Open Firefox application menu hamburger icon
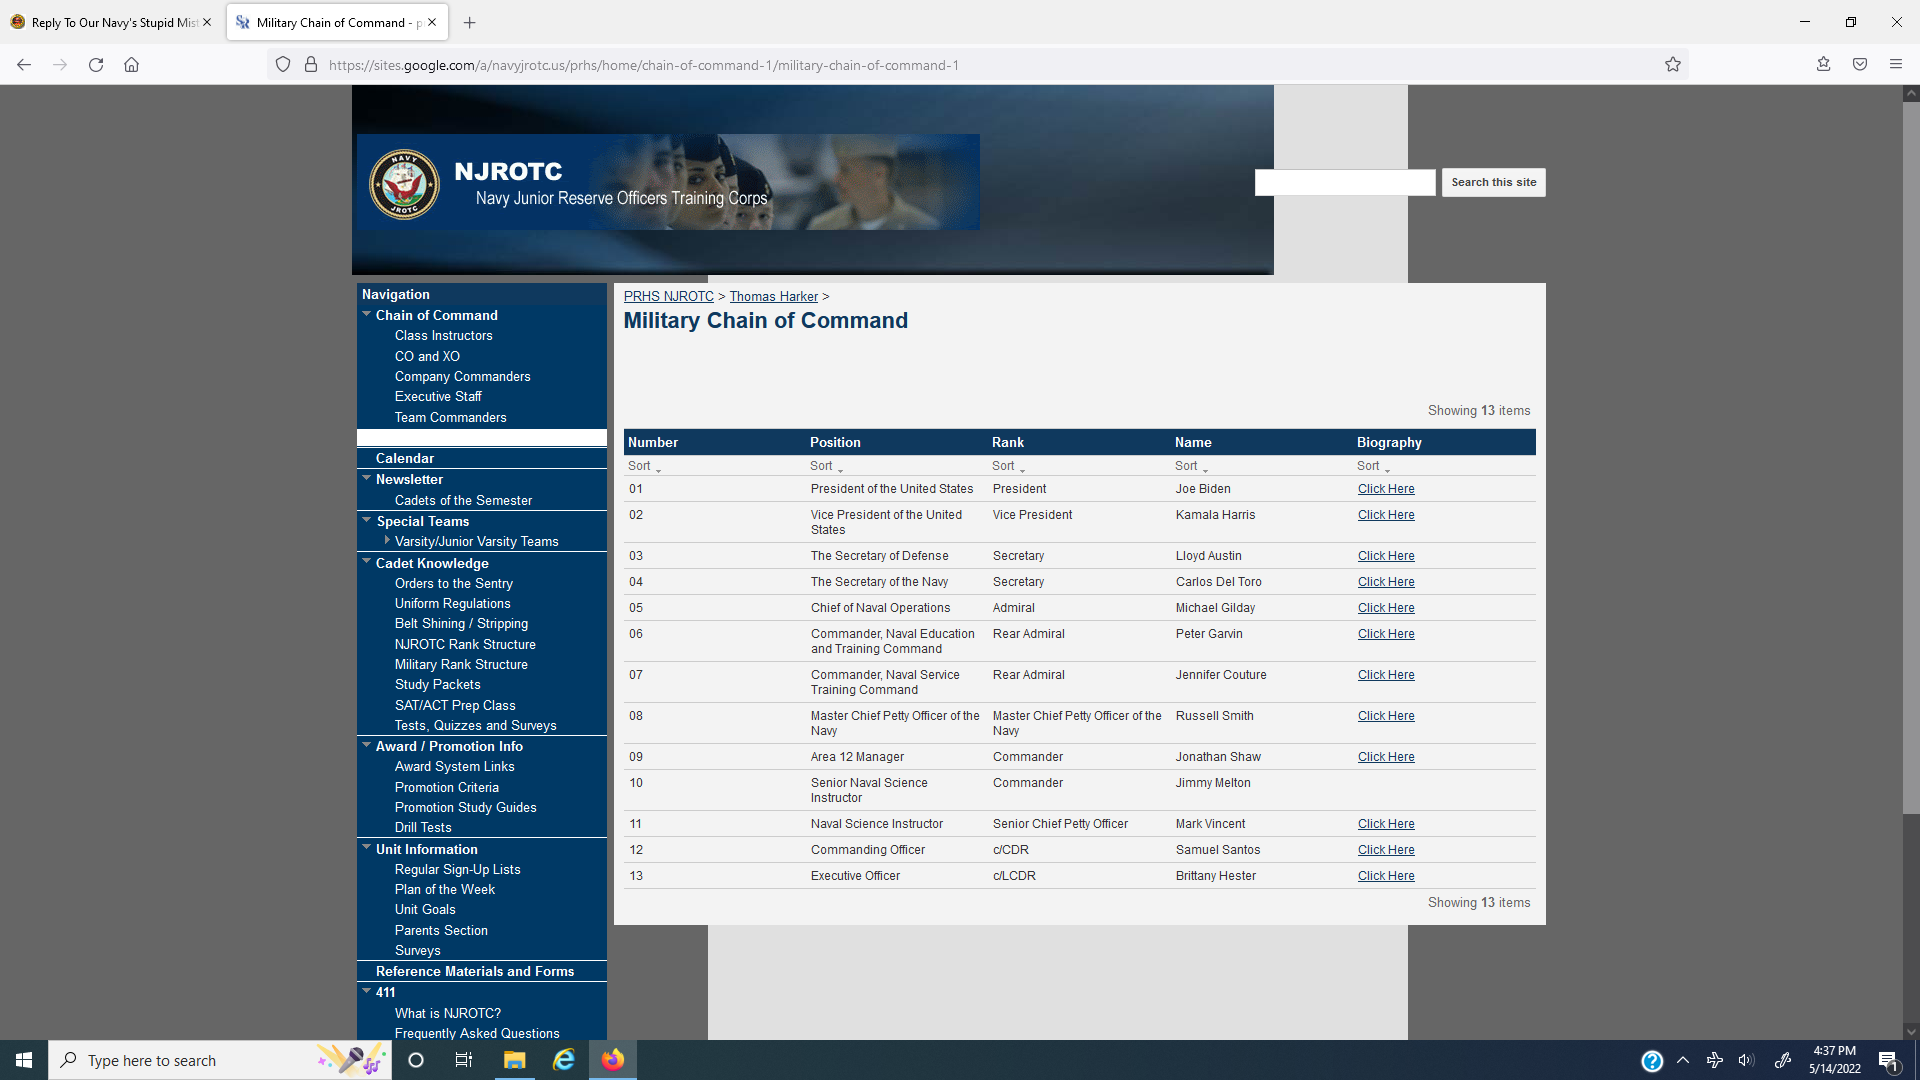 [x=1896, y=65]
